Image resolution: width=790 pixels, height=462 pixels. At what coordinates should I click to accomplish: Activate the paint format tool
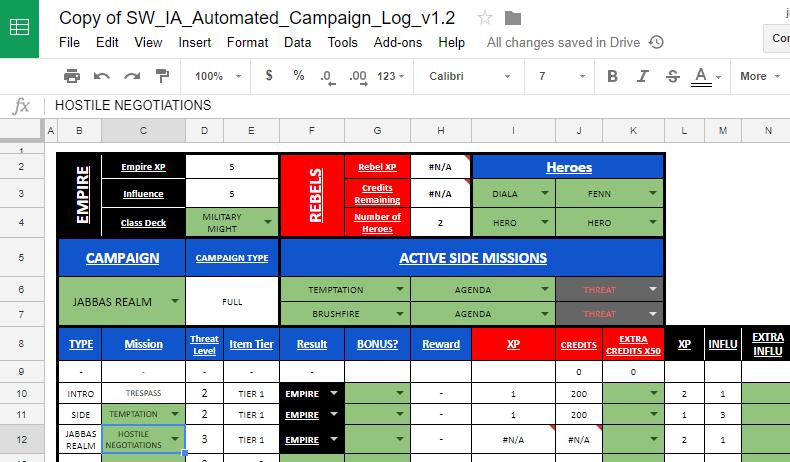(162, 76)
